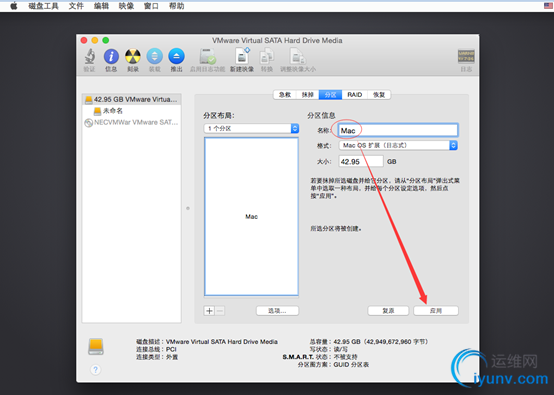Select the Mac partition block in layout
Image resolution: width=554 pixels, height=395 pixels.
point(251,216)
